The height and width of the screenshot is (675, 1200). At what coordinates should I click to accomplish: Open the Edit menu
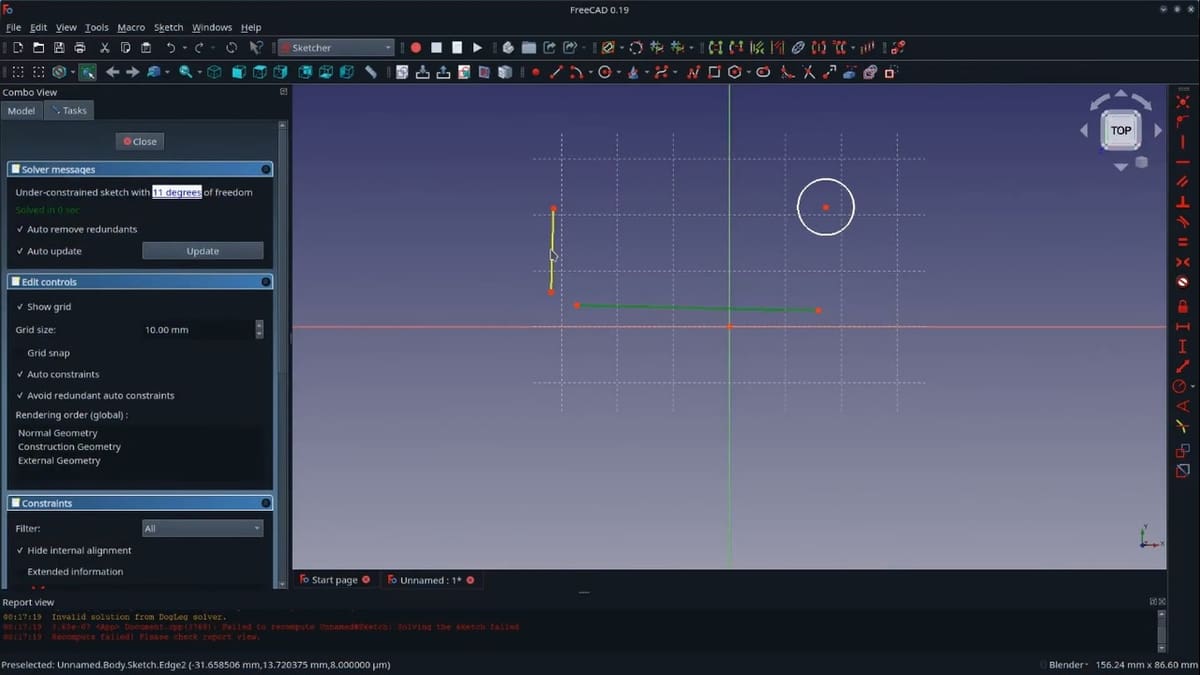39,27
